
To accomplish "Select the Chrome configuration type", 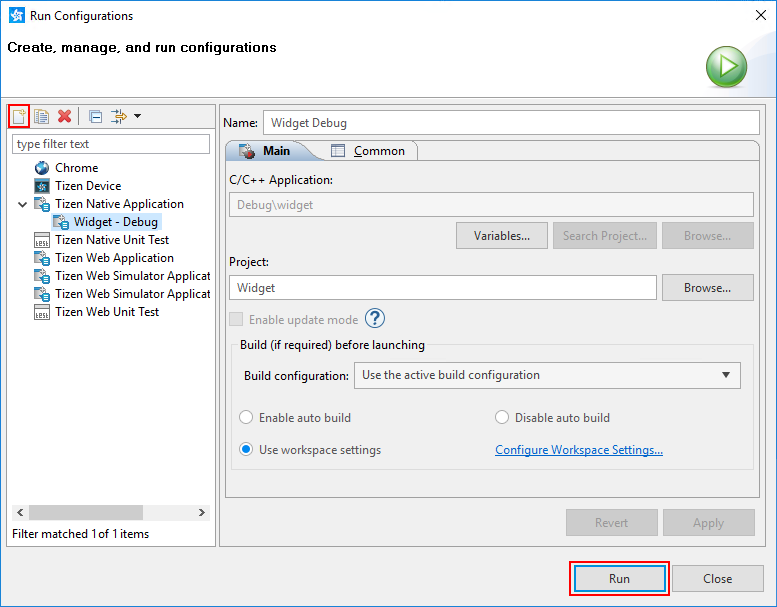I will pyautogui.click(x=76, y=168).
